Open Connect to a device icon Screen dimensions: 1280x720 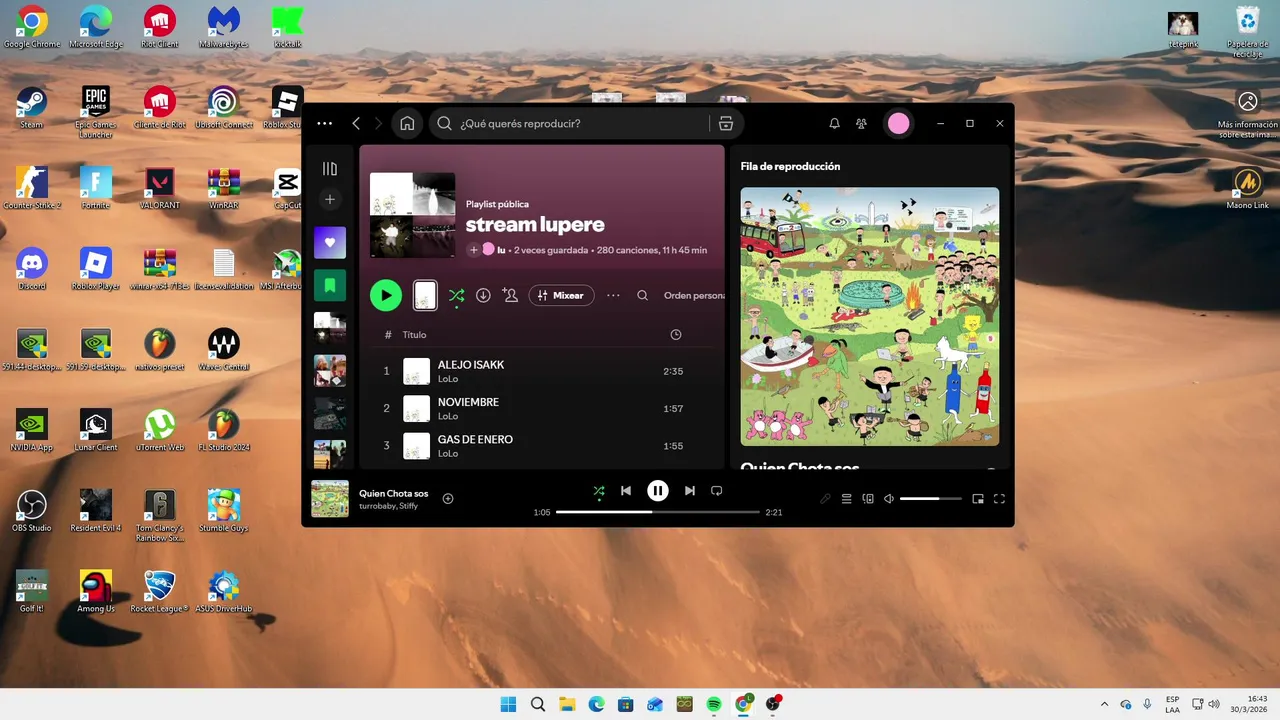point(868,498)
